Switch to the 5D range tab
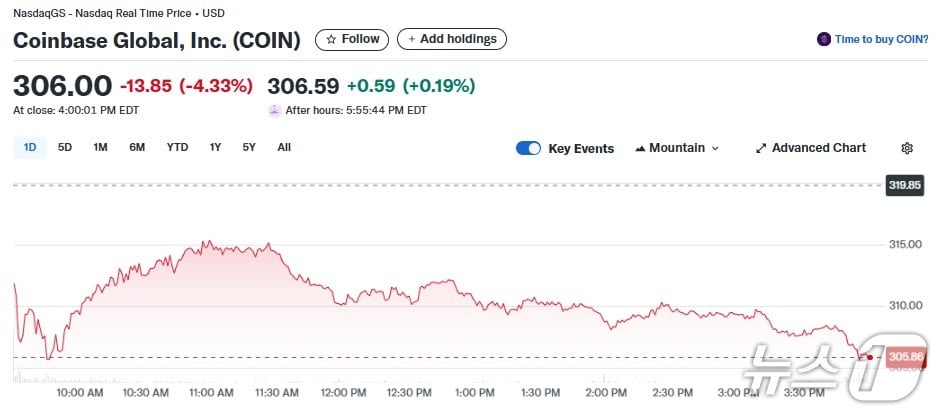Image resolution: width=941 pixels, height=415 pixels. (x=65, y=147)
